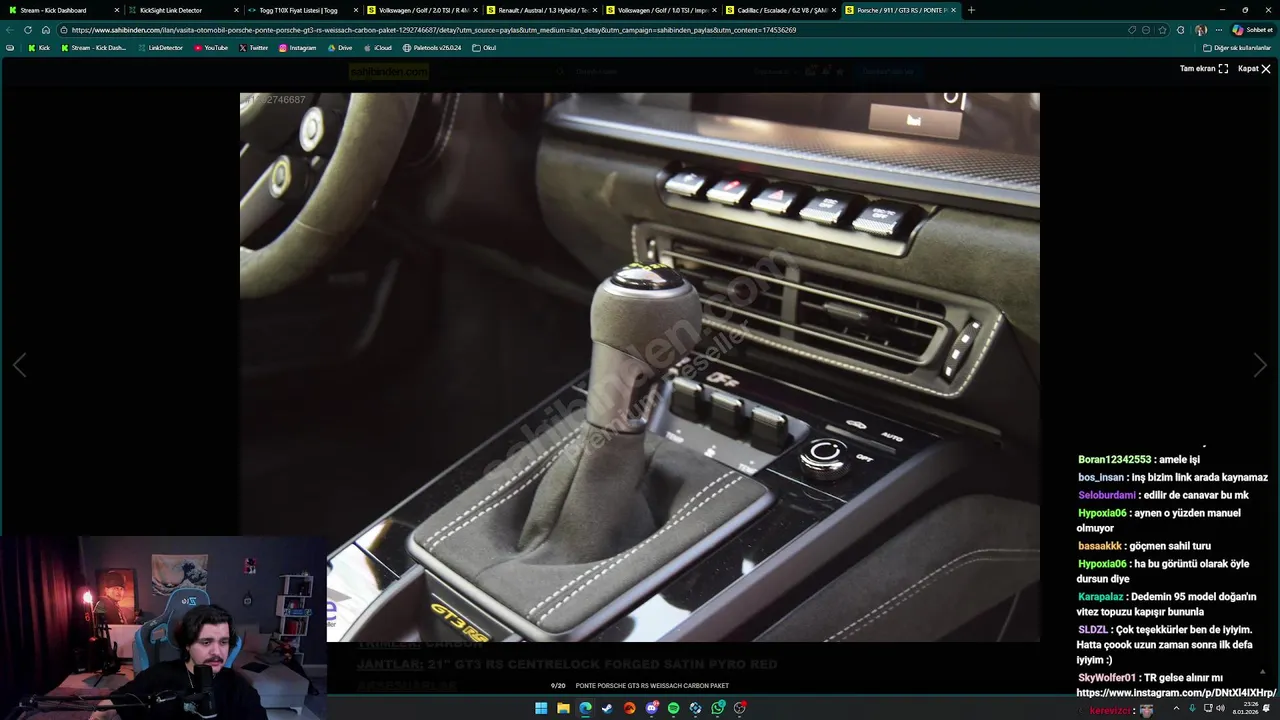Open the Instagram bookmark

click(297, 48)
